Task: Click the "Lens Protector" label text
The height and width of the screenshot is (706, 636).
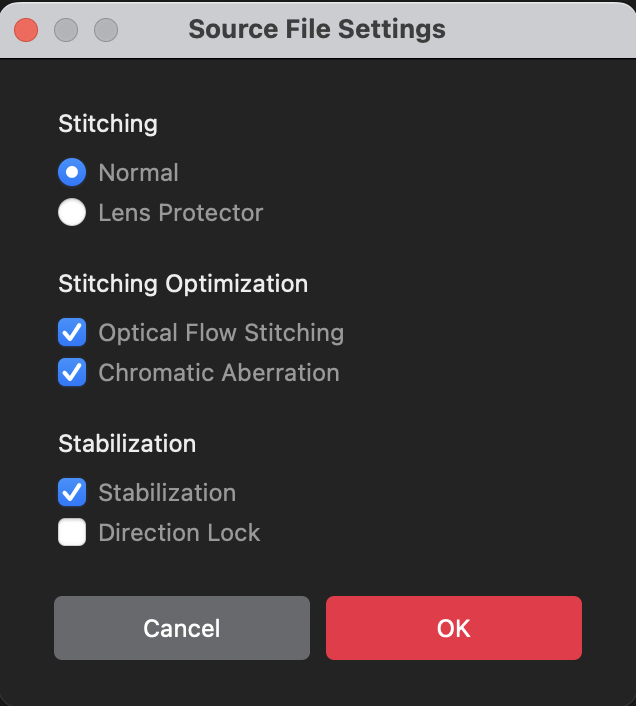Action: coord(181,213)
